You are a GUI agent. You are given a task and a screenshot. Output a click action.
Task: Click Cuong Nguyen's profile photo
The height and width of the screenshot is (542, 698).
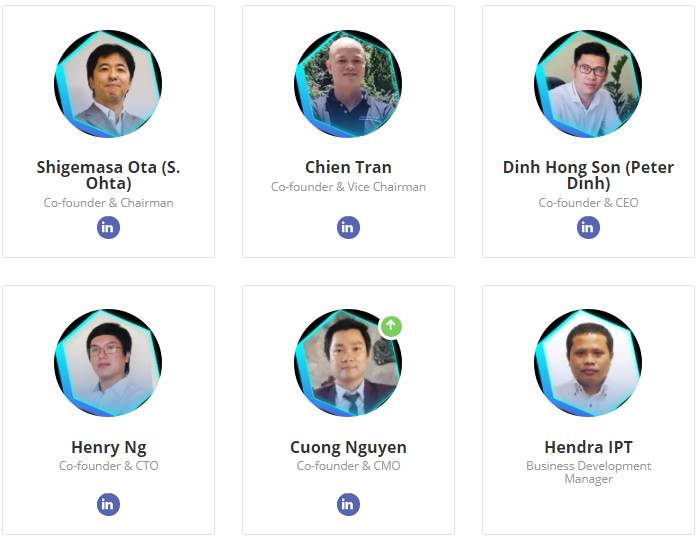coord(346,365)
